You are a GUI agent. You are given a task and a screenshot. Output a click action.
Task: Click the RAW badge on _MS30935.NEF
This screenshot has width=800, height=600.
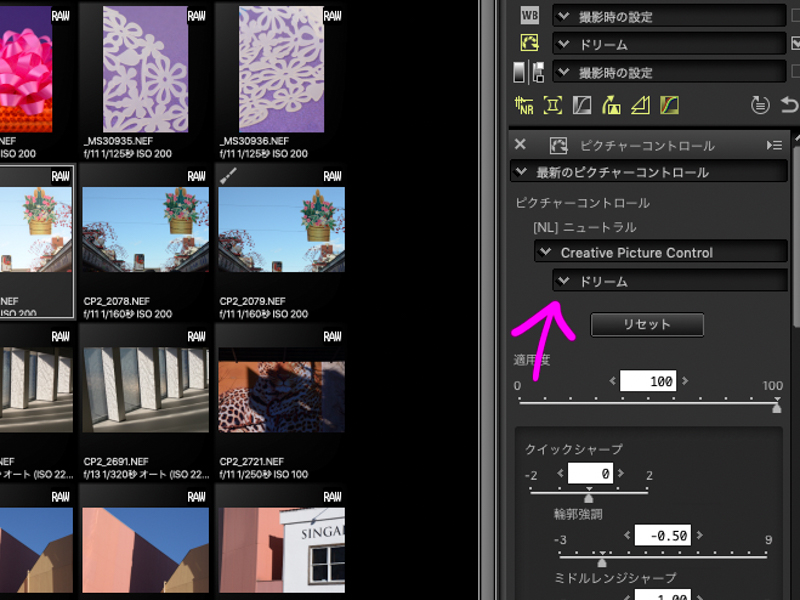point(196,16)
